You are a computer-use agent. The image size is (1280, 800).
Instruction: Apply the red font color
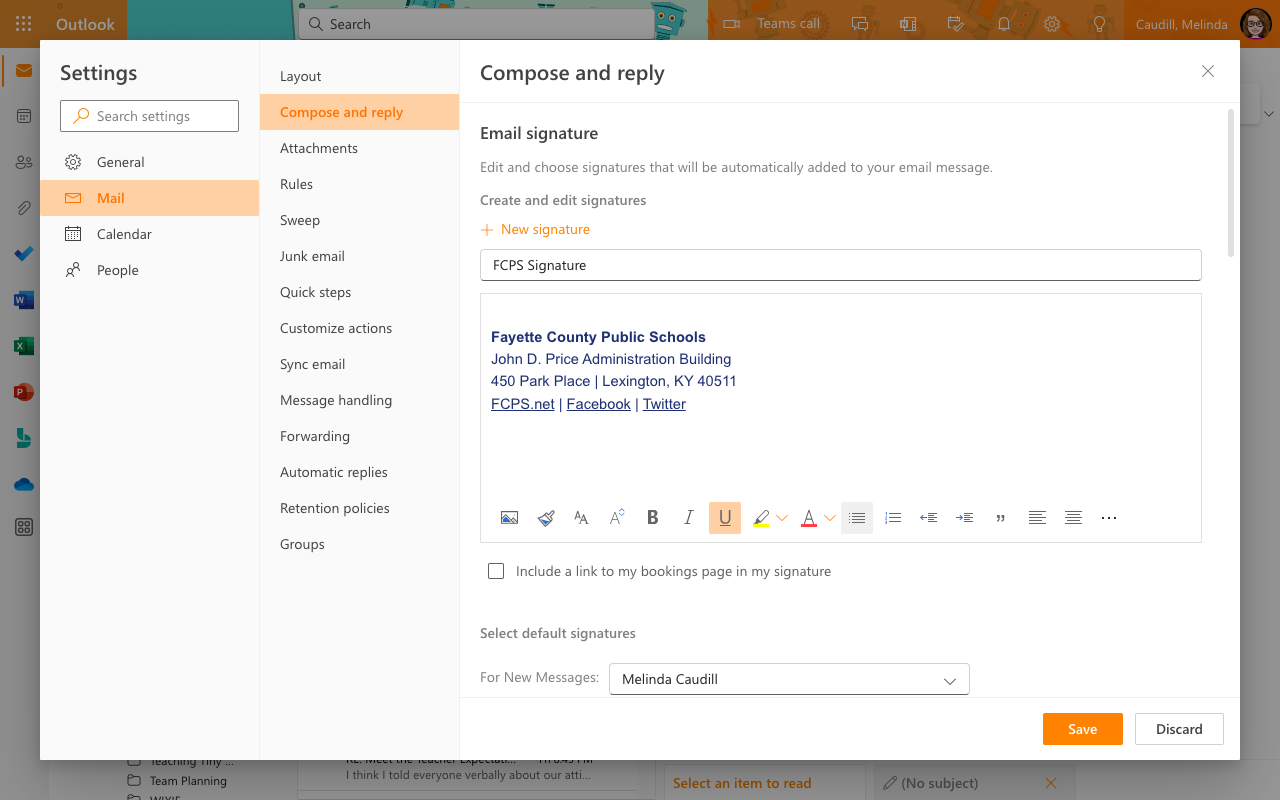click(809, 518)
